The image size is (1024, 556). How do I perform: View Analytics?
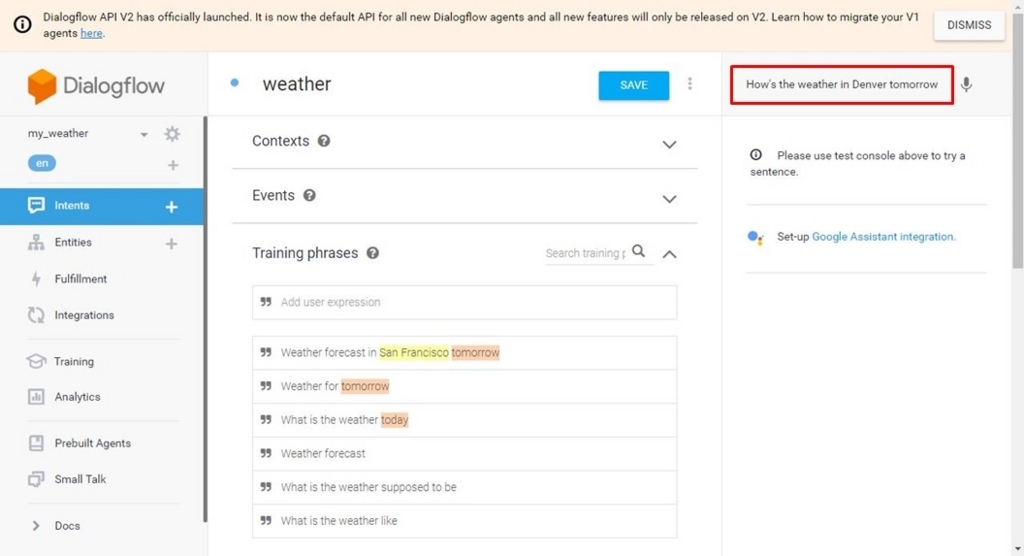point(77,397)
